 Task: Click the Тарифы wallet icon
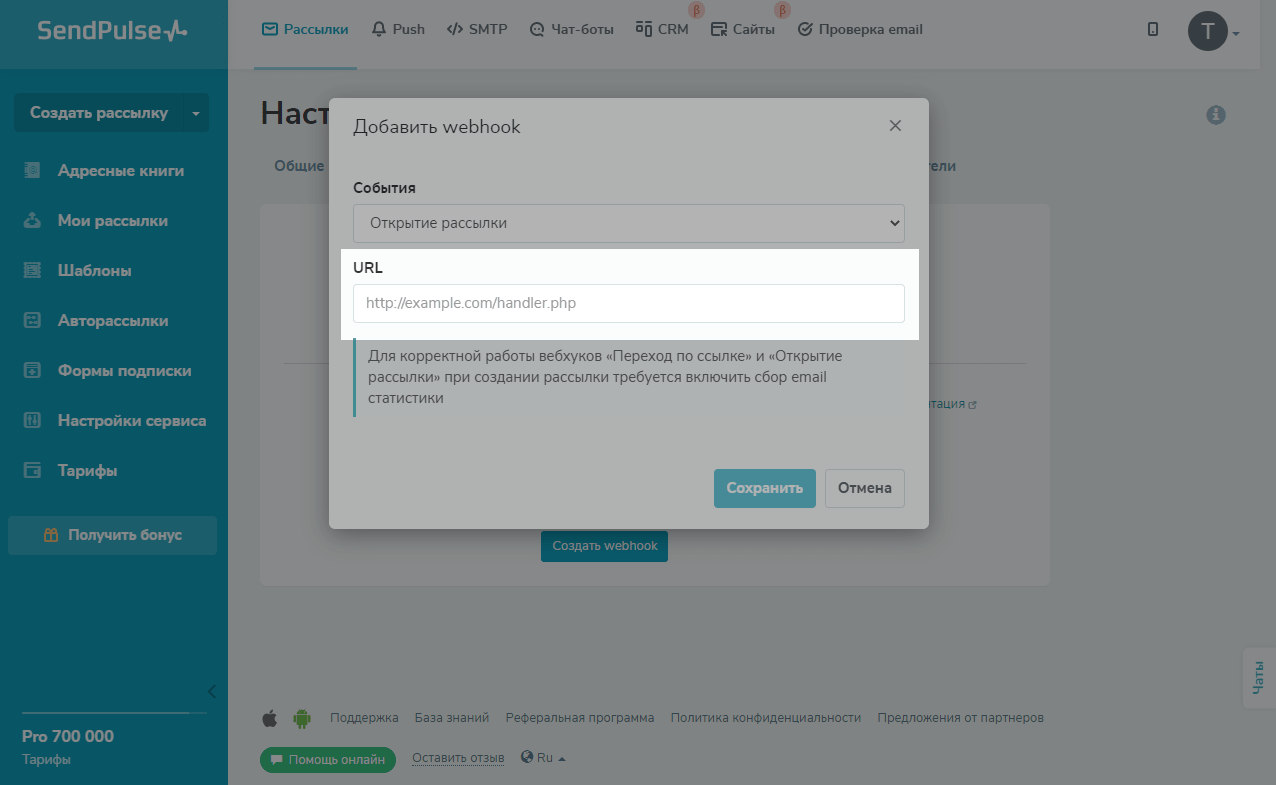coord(32,471)
